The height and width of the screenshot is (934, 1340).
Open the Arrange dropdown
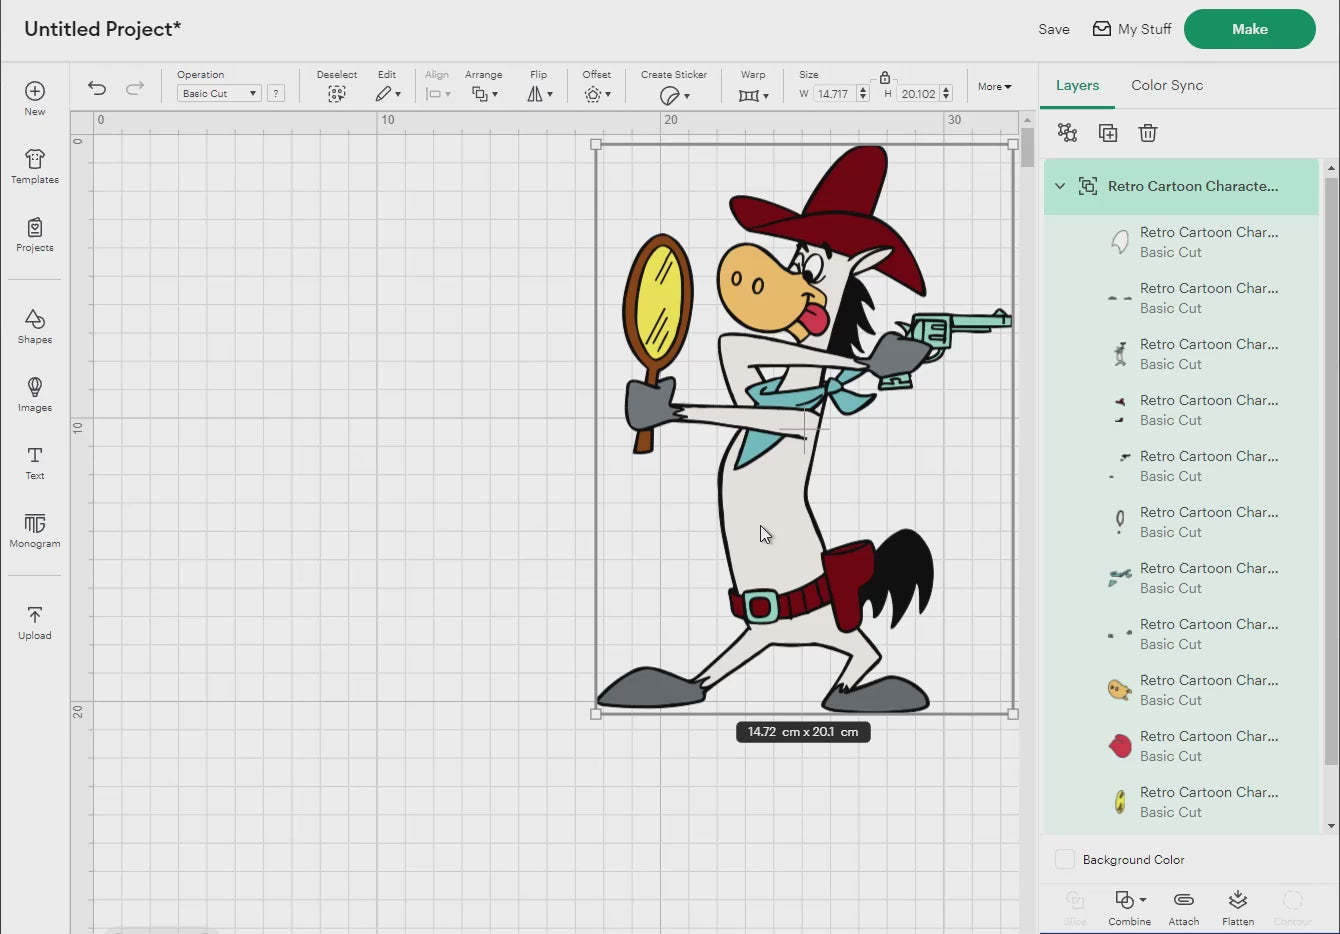484,94
